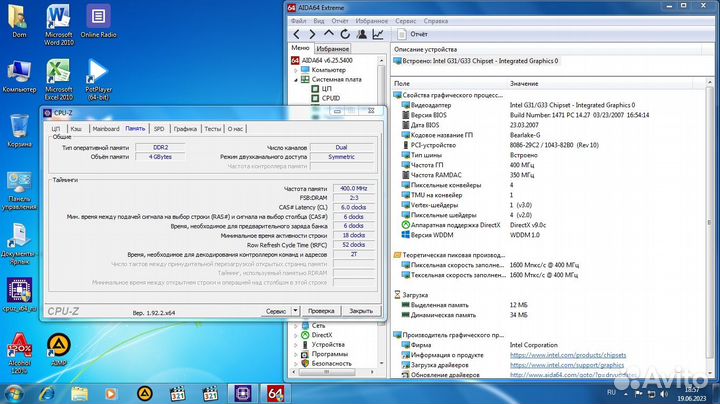This screenshot has width=720, height=404.
Task: Open CPU-Z Графика tab
Action: [185, 129]
